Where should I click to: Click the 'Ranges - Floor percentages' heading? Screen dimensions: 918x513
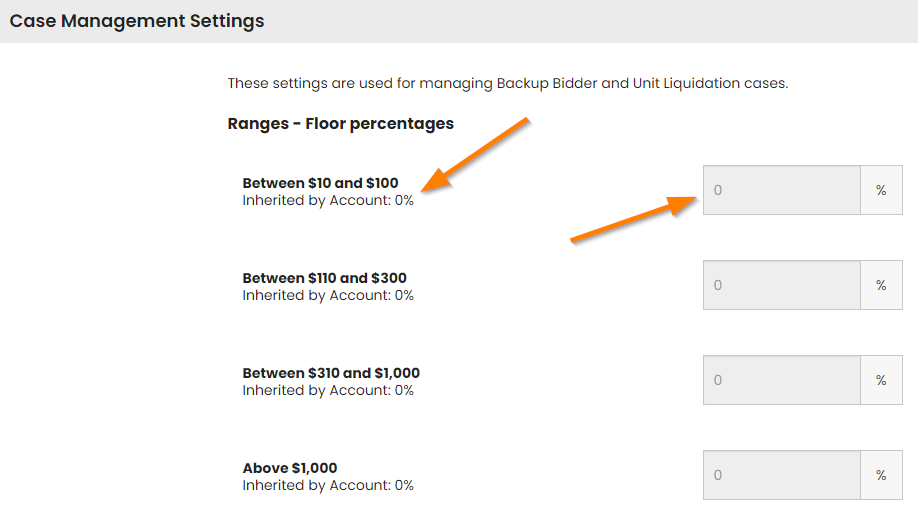(340, 124)
